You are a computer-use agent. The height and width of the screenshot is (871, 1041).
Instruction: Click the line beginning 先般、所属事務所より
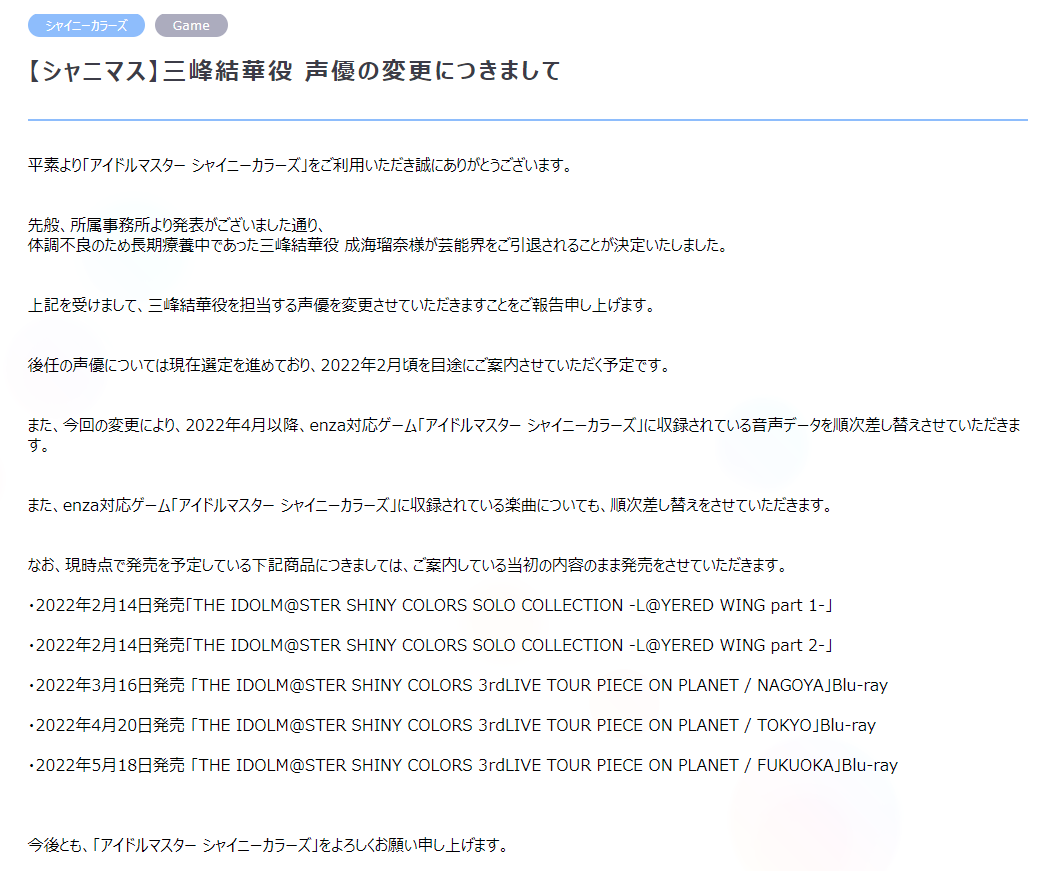click(x=178, y=226)
